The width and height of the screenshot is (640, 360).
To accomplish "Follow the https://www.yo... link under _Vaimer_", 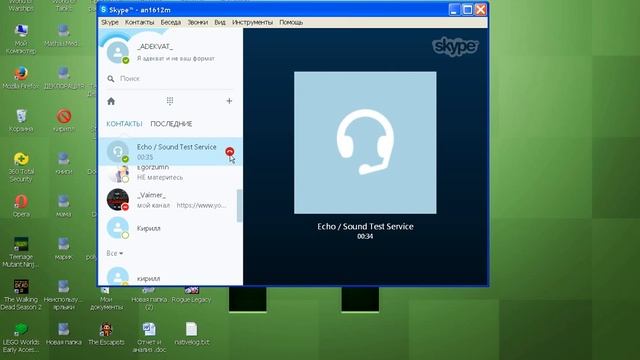I will click(x=201, y=205).
